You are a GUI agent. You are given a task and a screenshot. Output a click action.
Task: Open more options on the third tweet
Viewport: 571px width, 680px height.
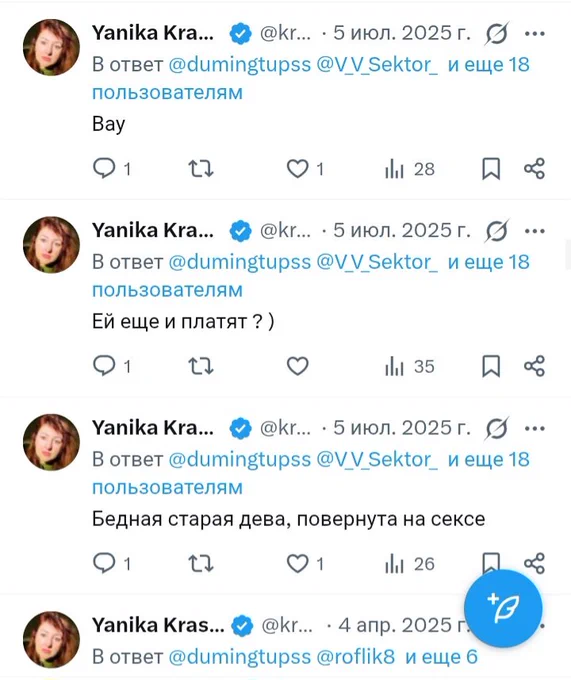pyautogui.click(x=535, y=428)
